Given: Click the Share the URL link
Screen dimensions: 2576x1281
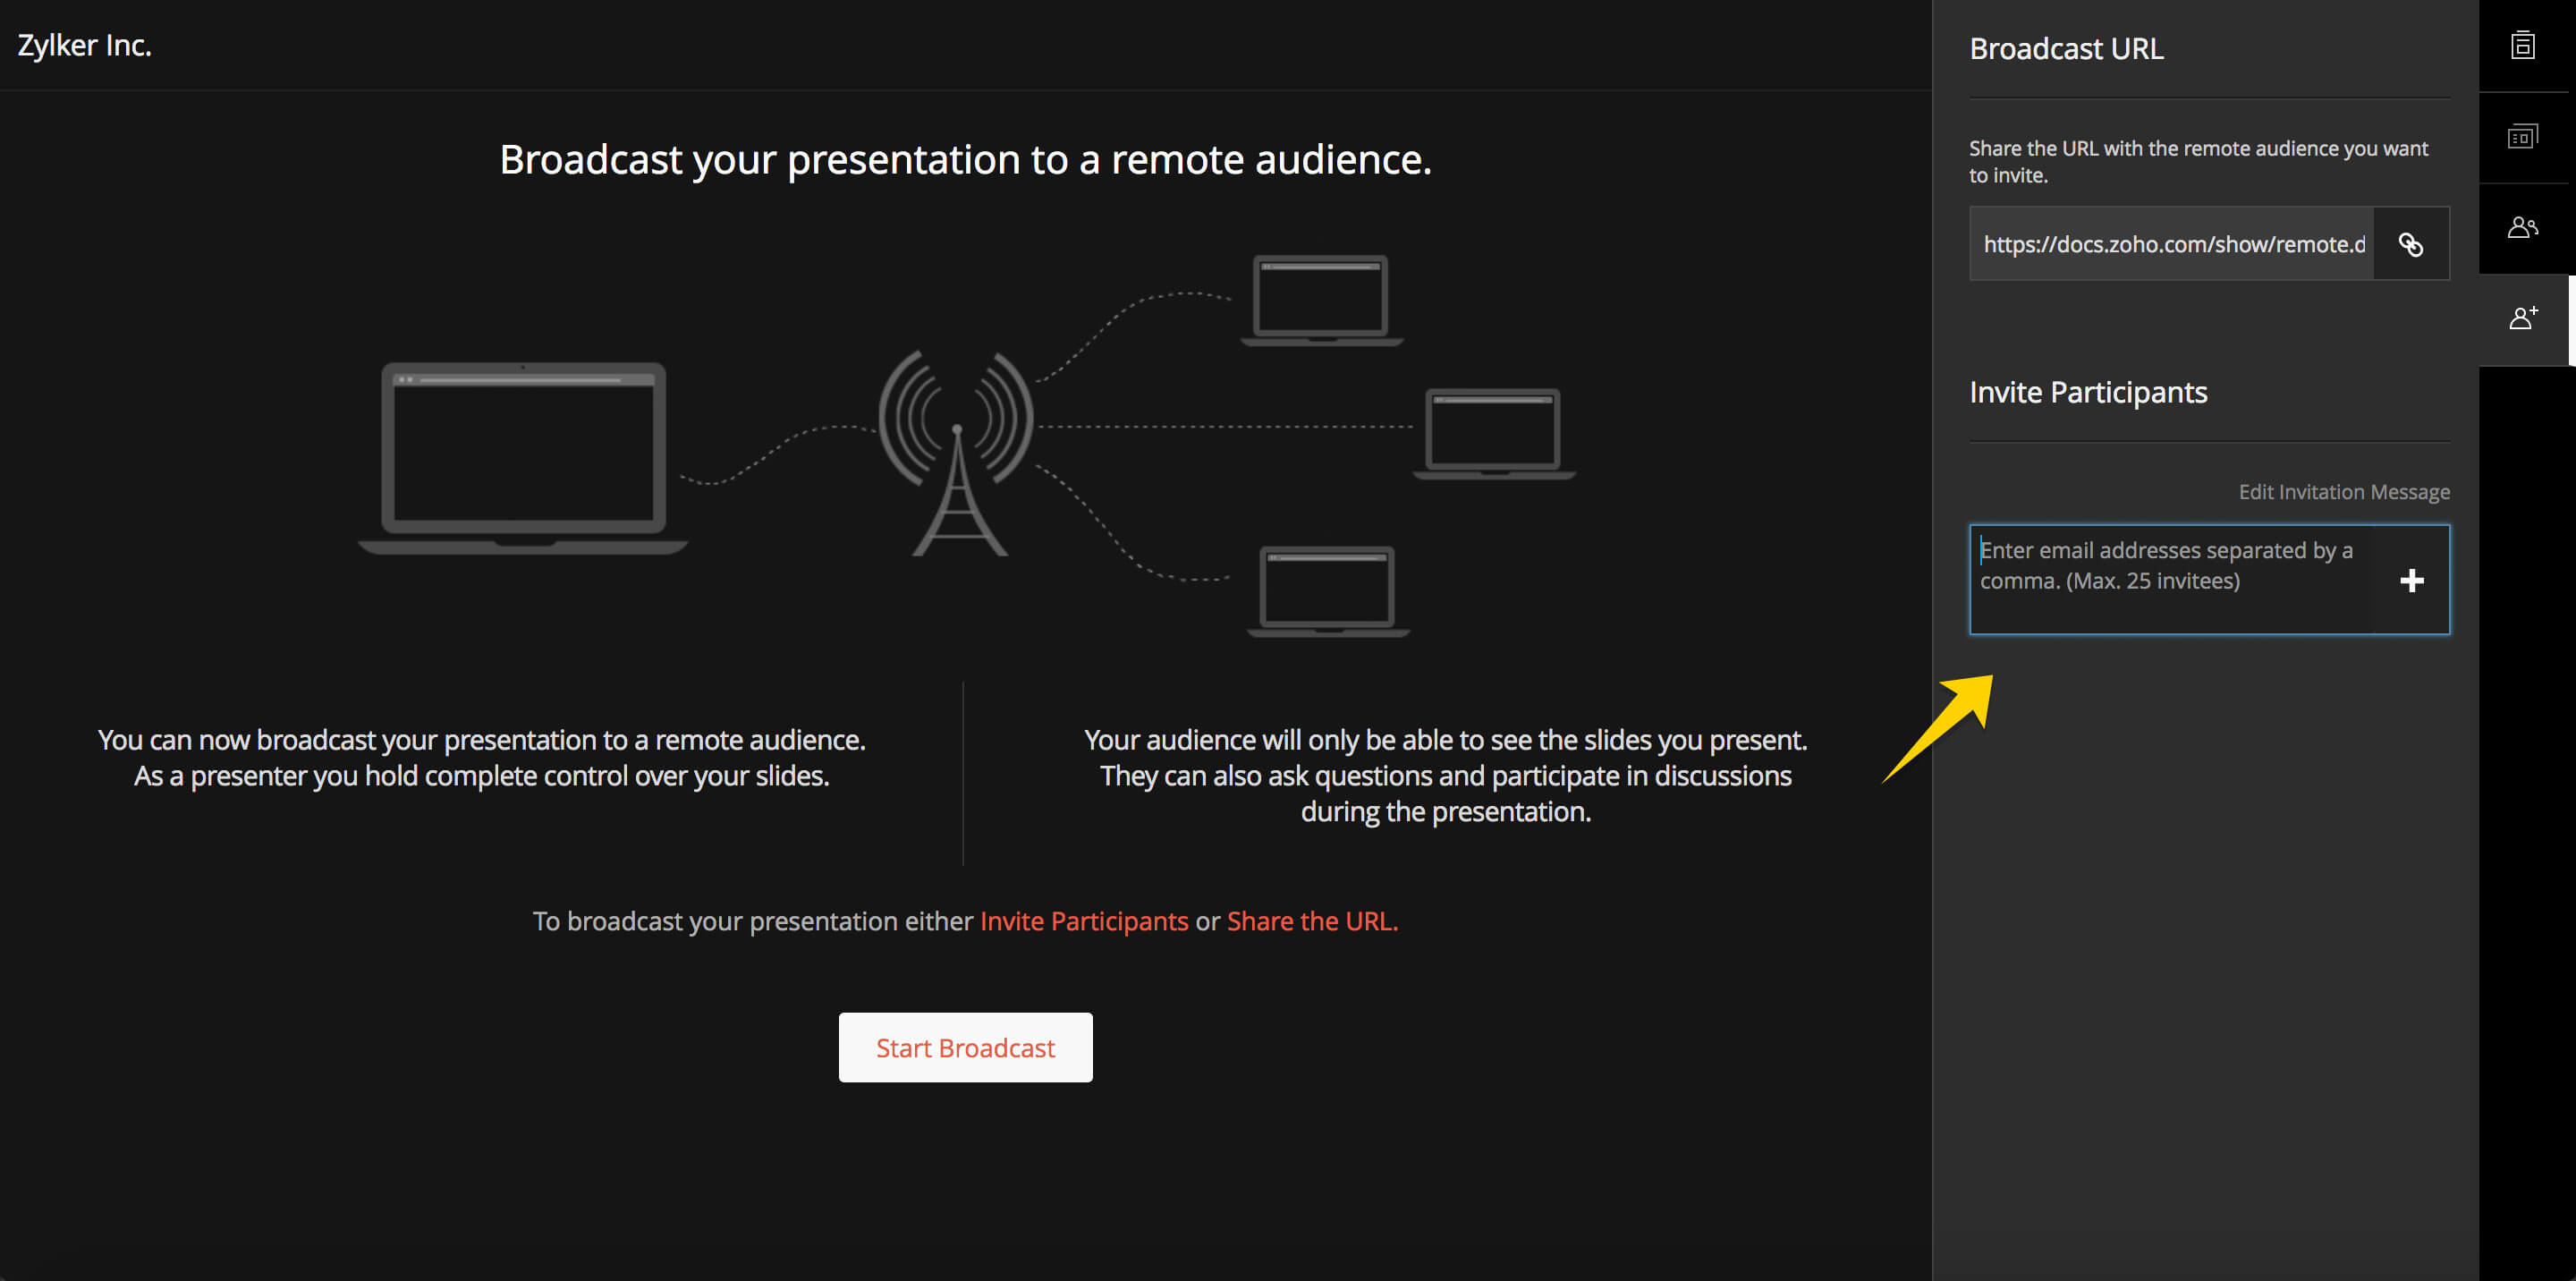Looking at the screenshot, I should click(x=1309, y=920).
